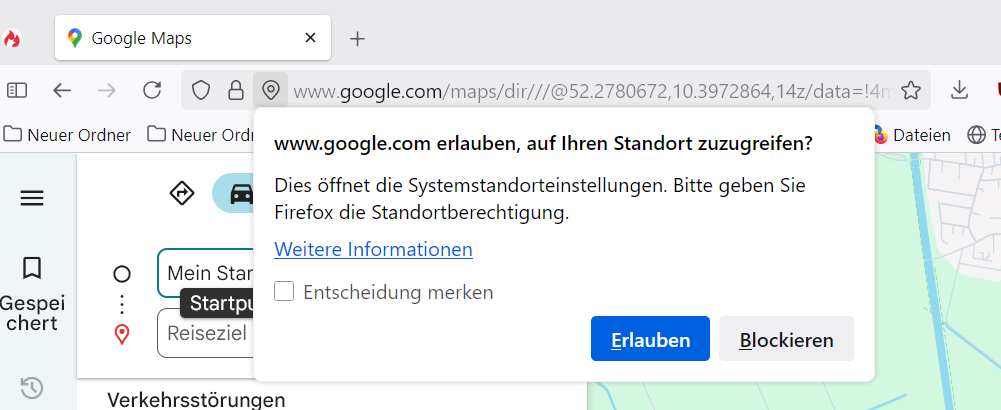Image resolution: width=1001 pixels, height=410 pixels.
Task: Go back to the previous page
Action: tap(62, 91)
